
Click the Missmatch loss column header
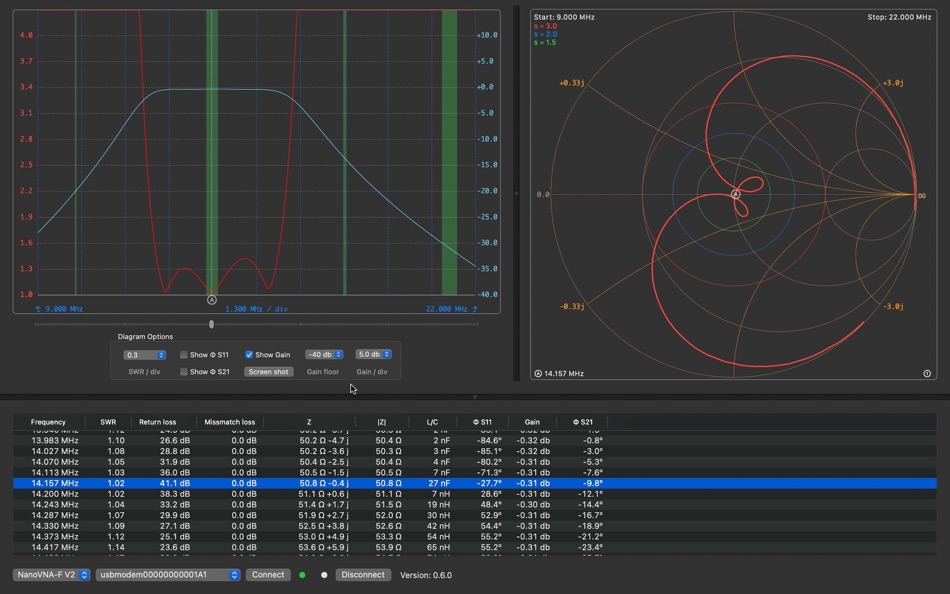point(230,422)
